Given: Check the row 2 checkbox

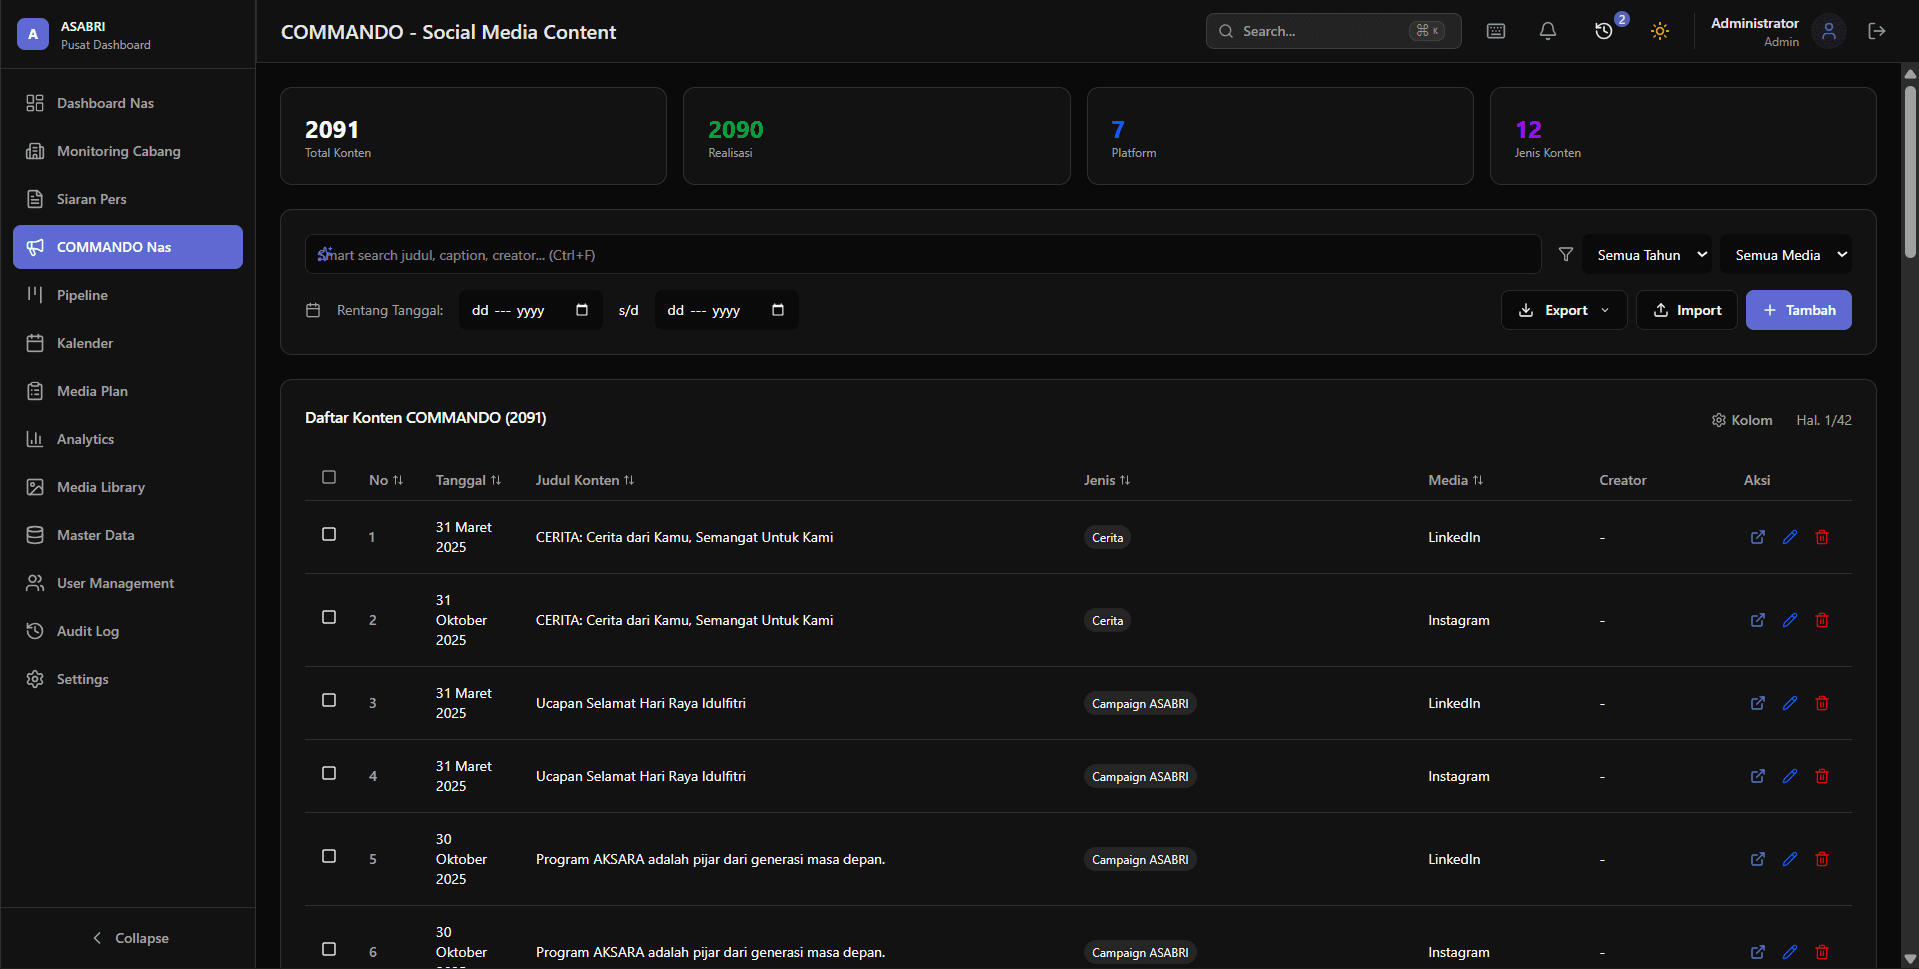Looking at the screenshot, I should (329, 617).
